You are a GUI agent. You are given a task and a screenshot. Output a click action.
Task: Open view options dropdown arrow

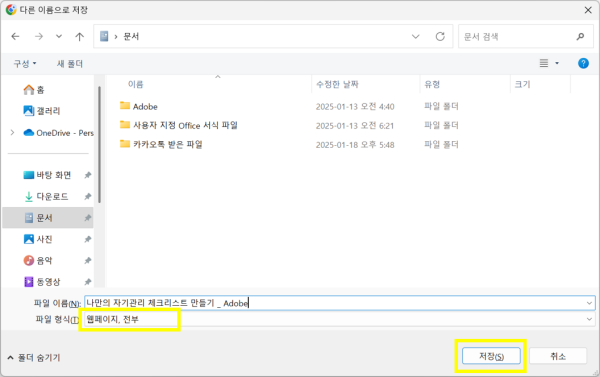pos(557,63)
